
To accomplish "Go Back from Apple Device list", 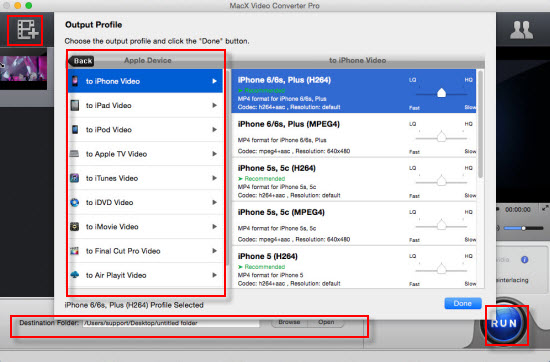I will (81, 61).
